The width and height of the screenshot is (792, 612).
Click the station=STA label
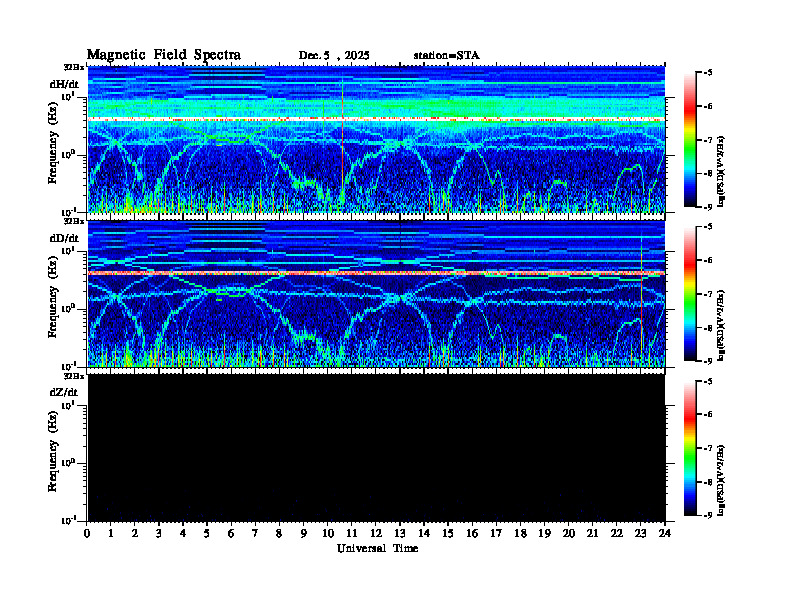[446, 56]
